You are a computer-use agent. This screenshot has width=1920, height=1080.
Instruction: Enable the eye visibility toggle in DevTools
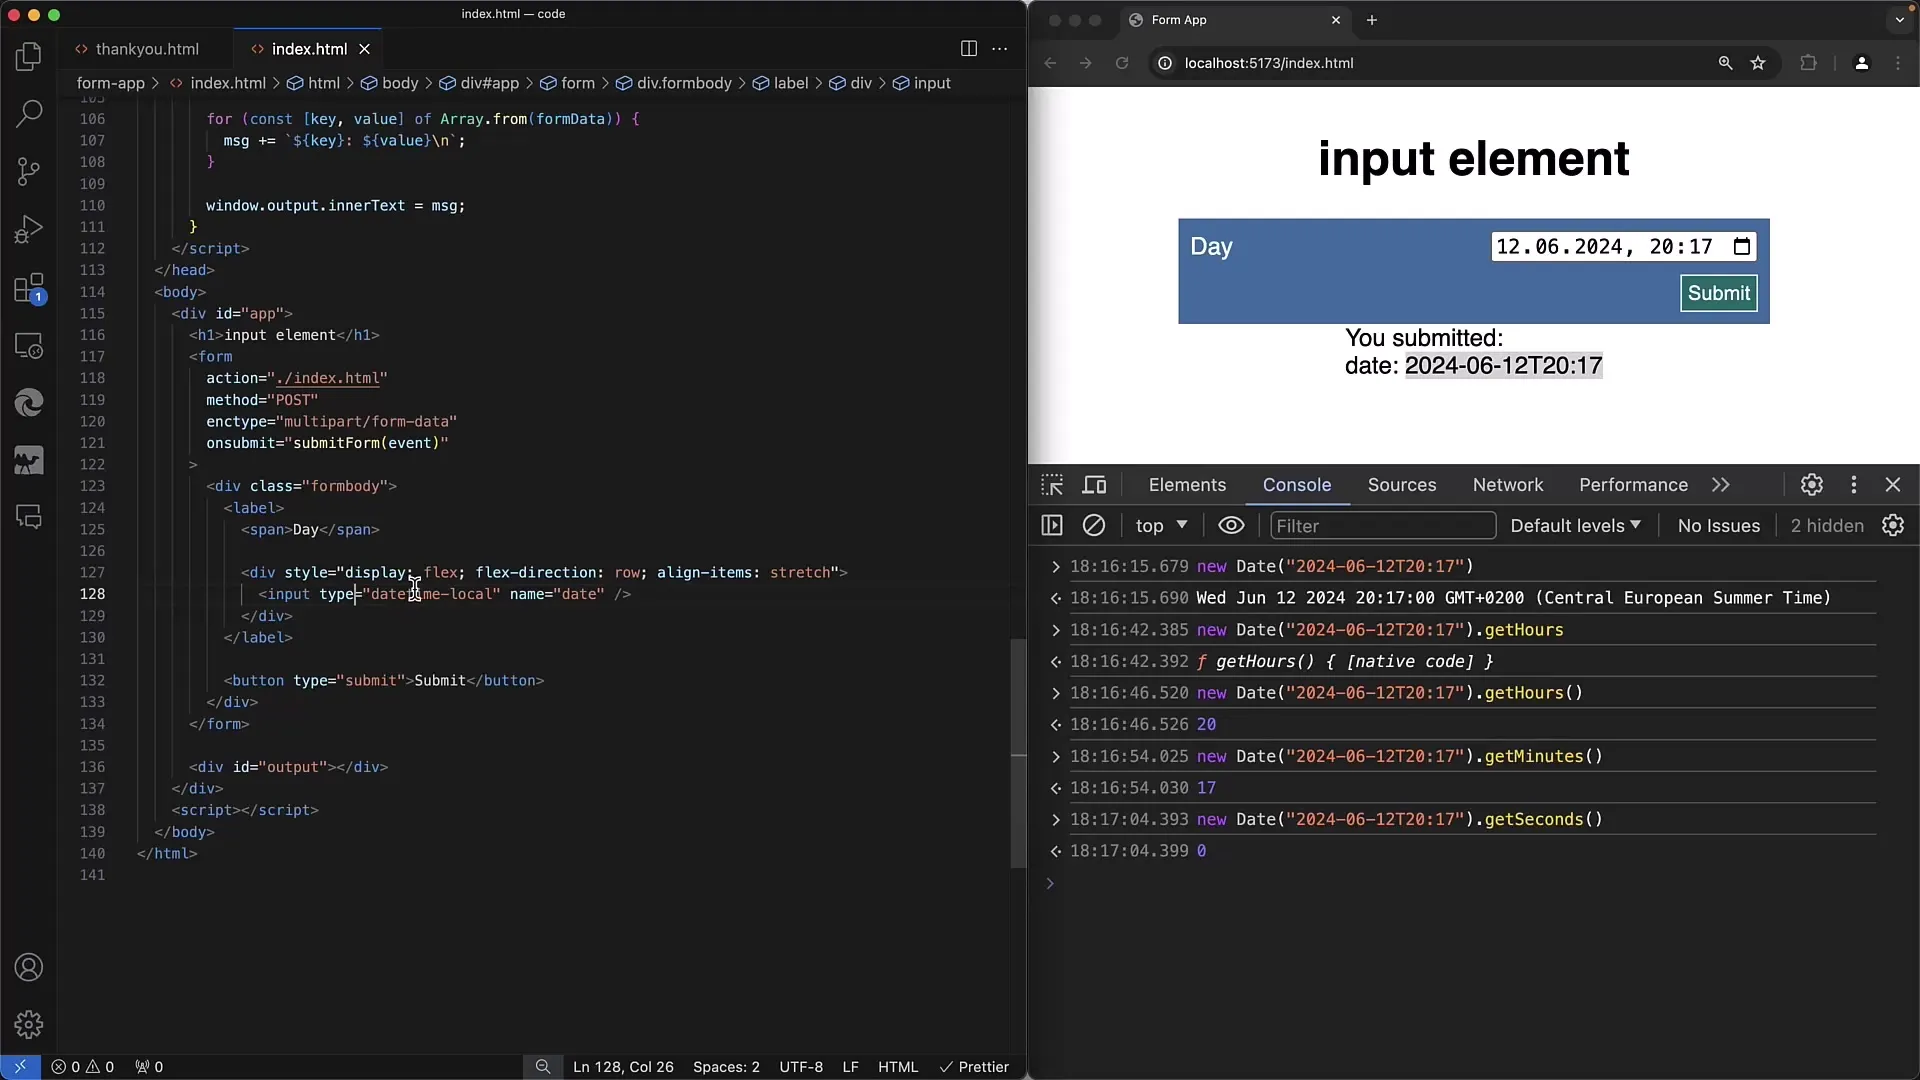[x=1230, y=525]
